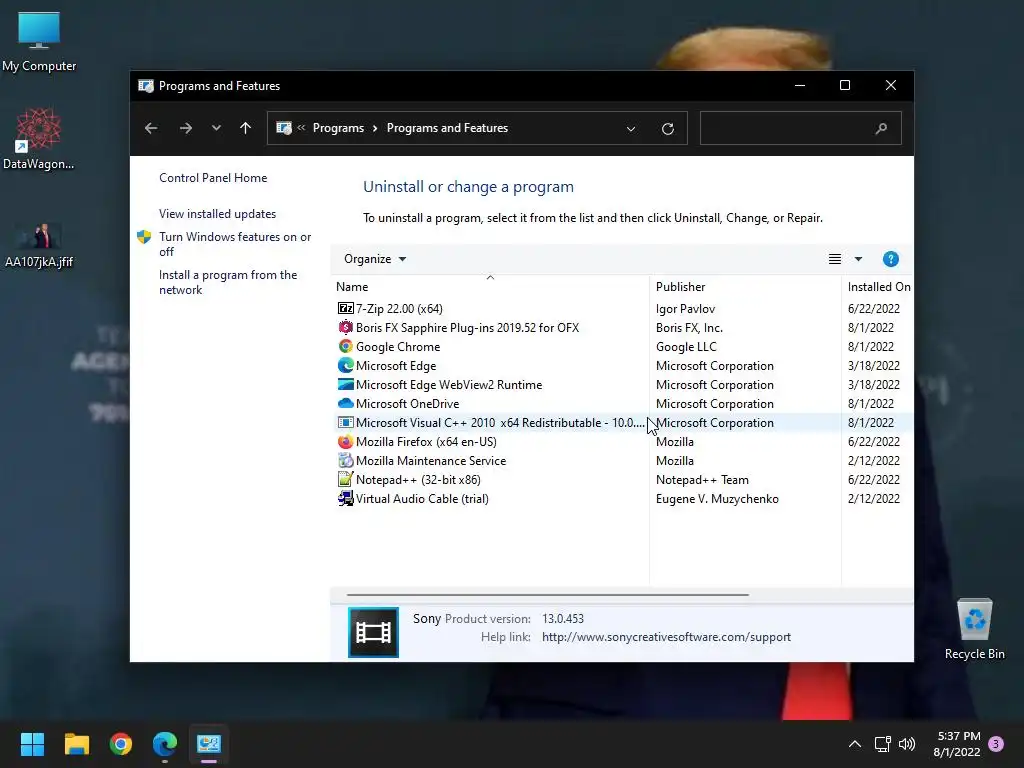The image size is (1024, 768).
Task: Show hidden system tray icons
Action: (854, 744)
